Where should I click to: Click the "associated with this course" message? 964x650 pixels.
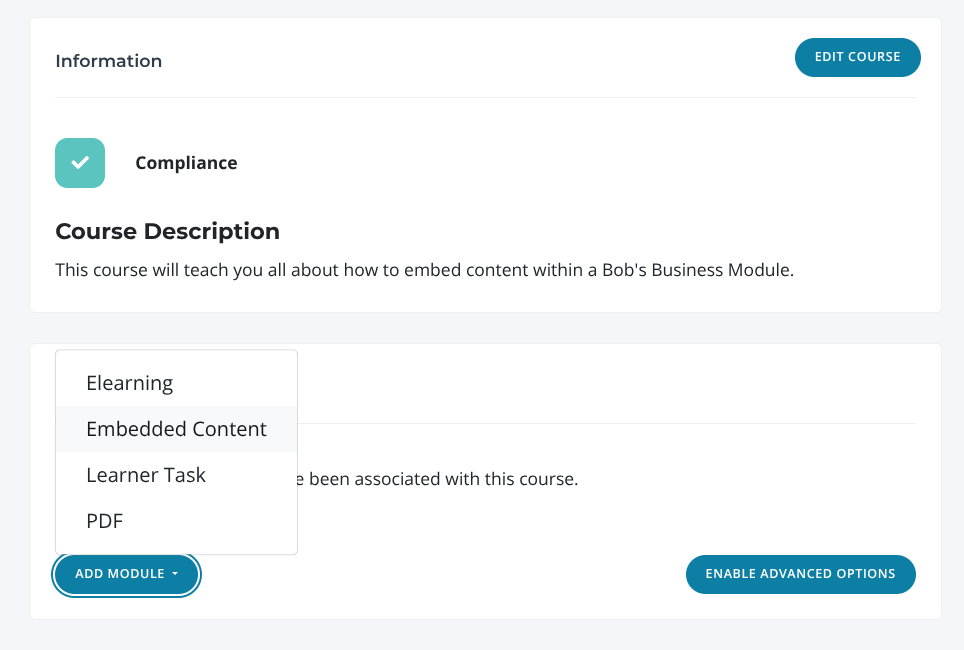click(x=443, y=479)
